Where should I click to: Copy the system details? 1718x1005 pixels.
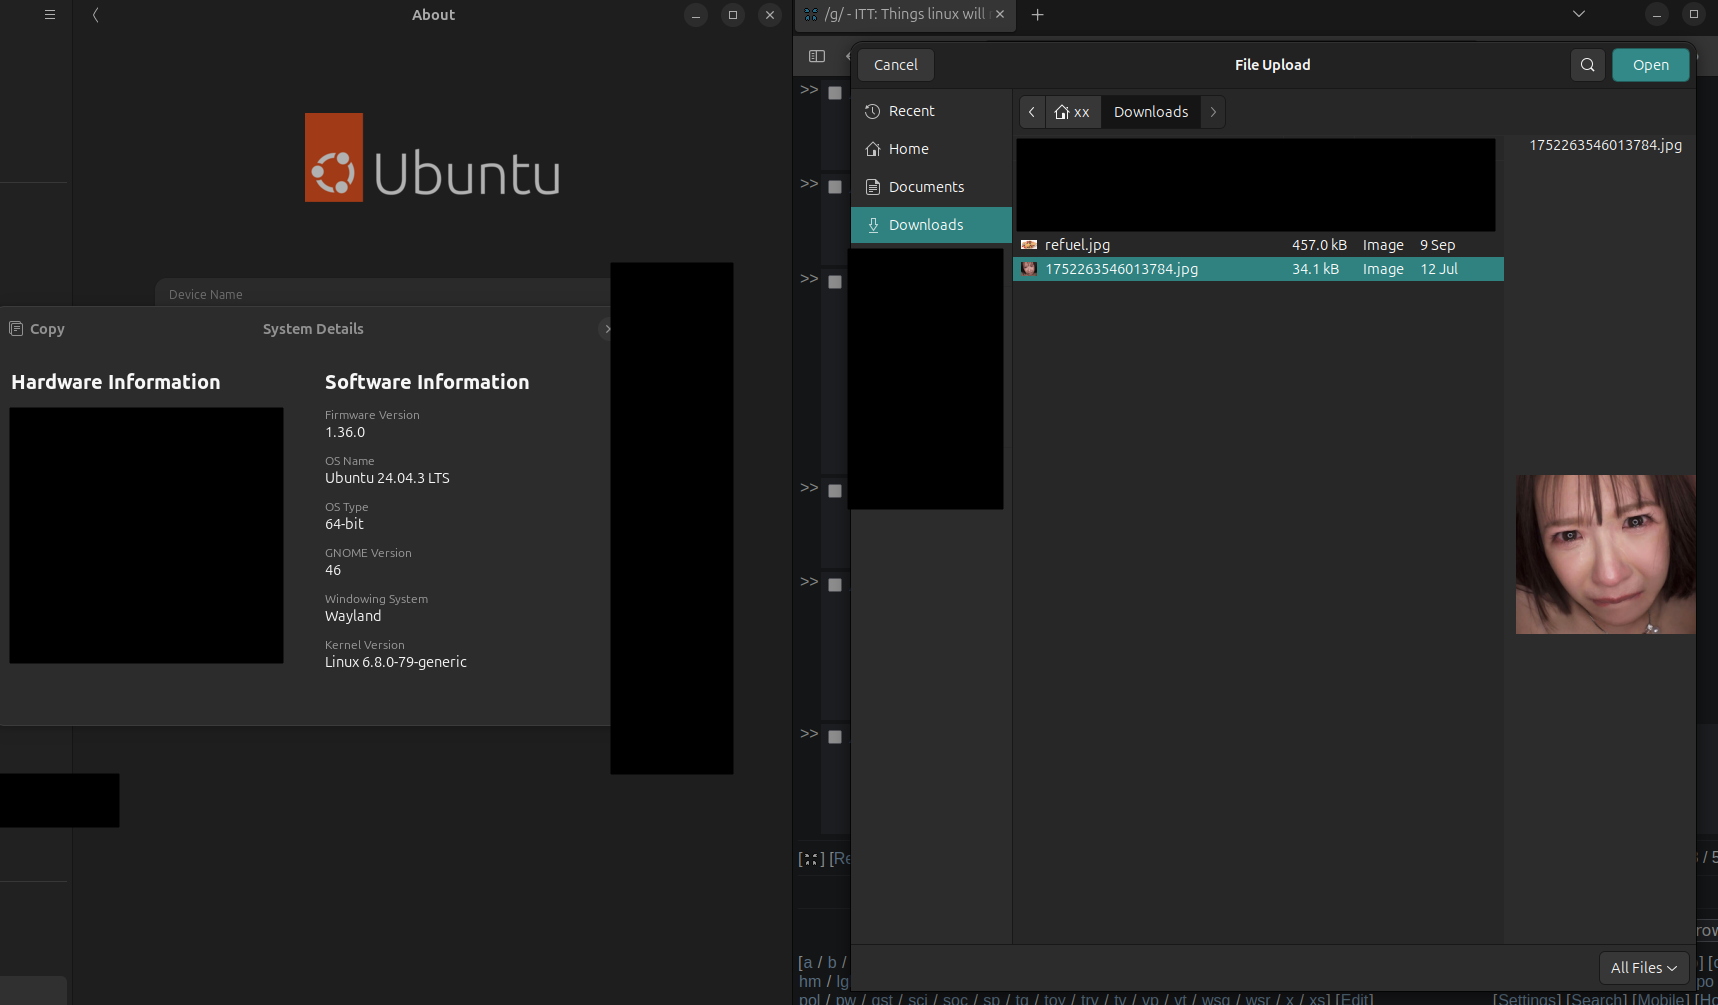[37, 329]
